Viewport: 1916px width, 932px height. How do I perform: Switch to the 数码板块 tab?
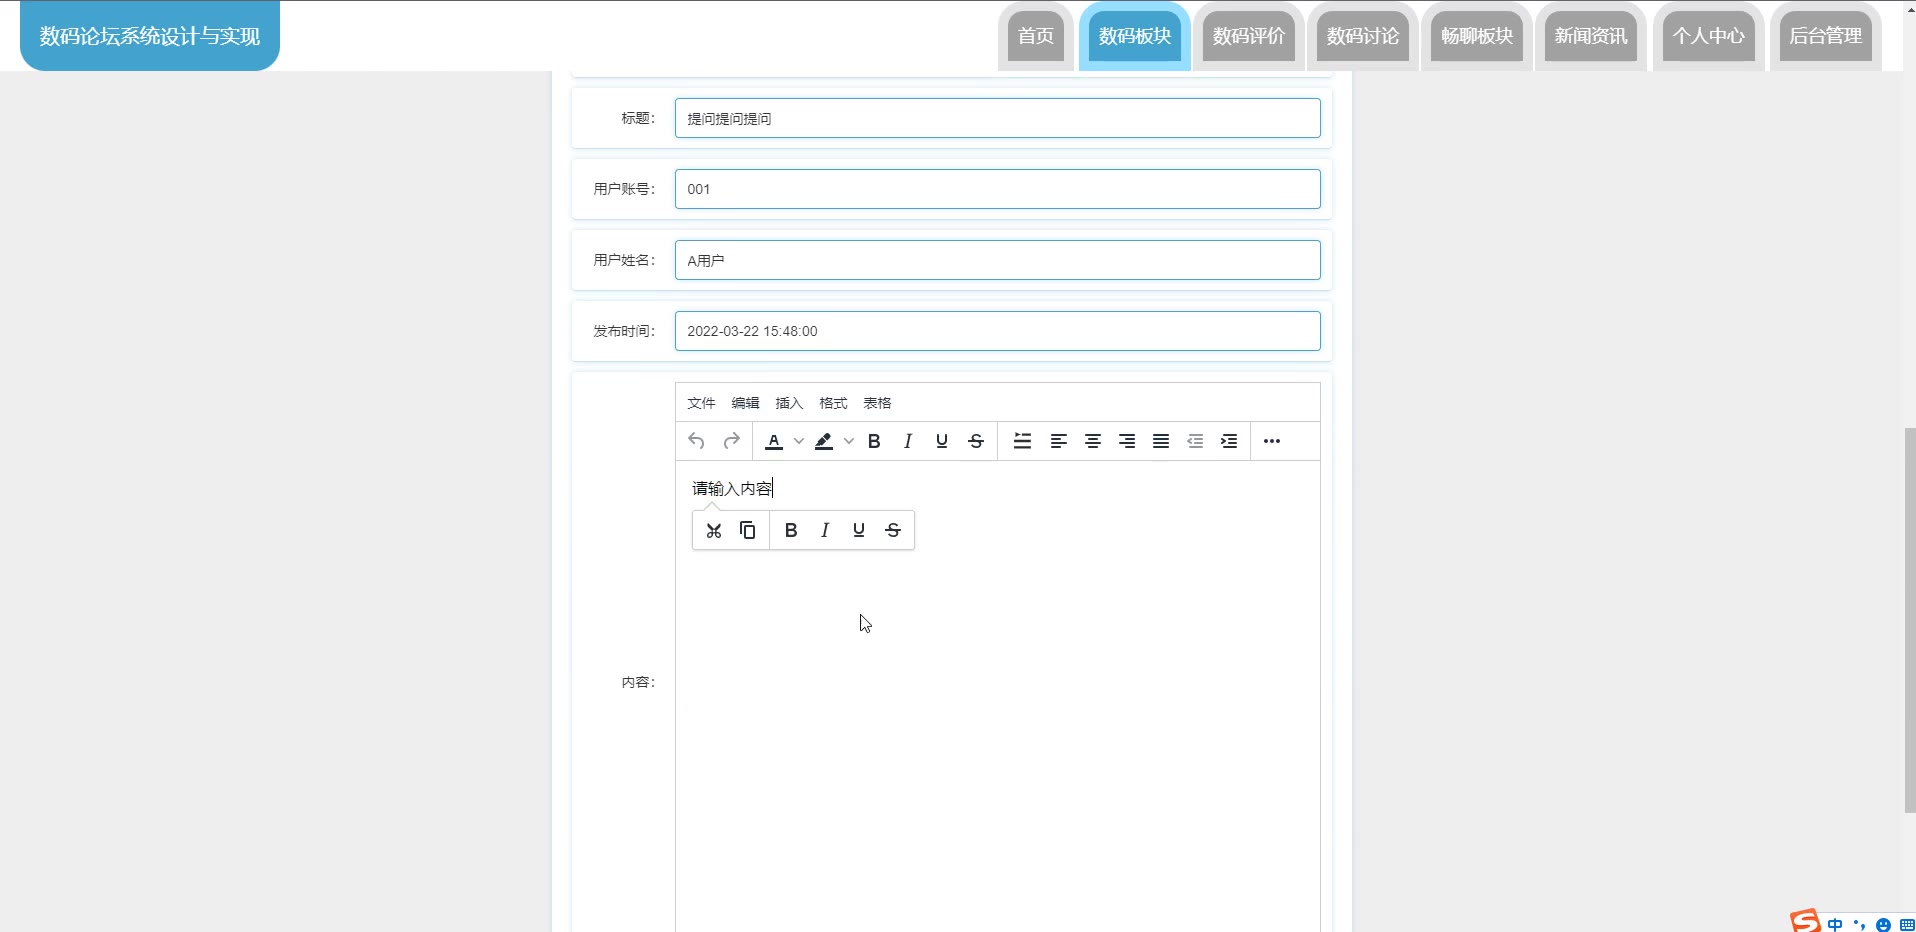[1135, 36]
